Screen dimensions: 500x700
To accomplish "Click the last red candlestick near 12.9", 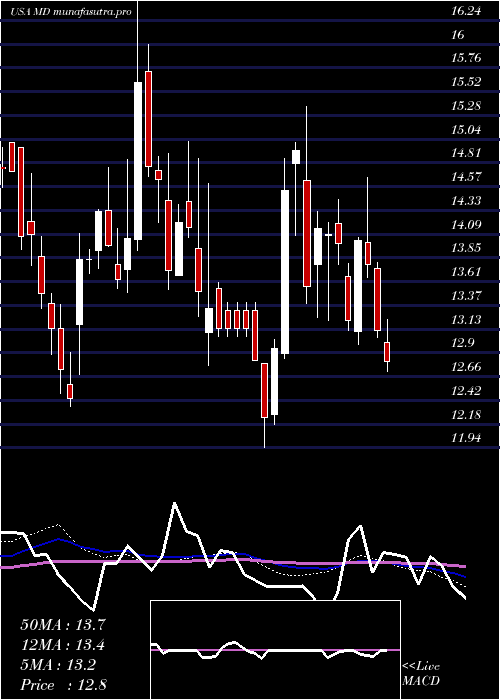I will click(387, 352).
